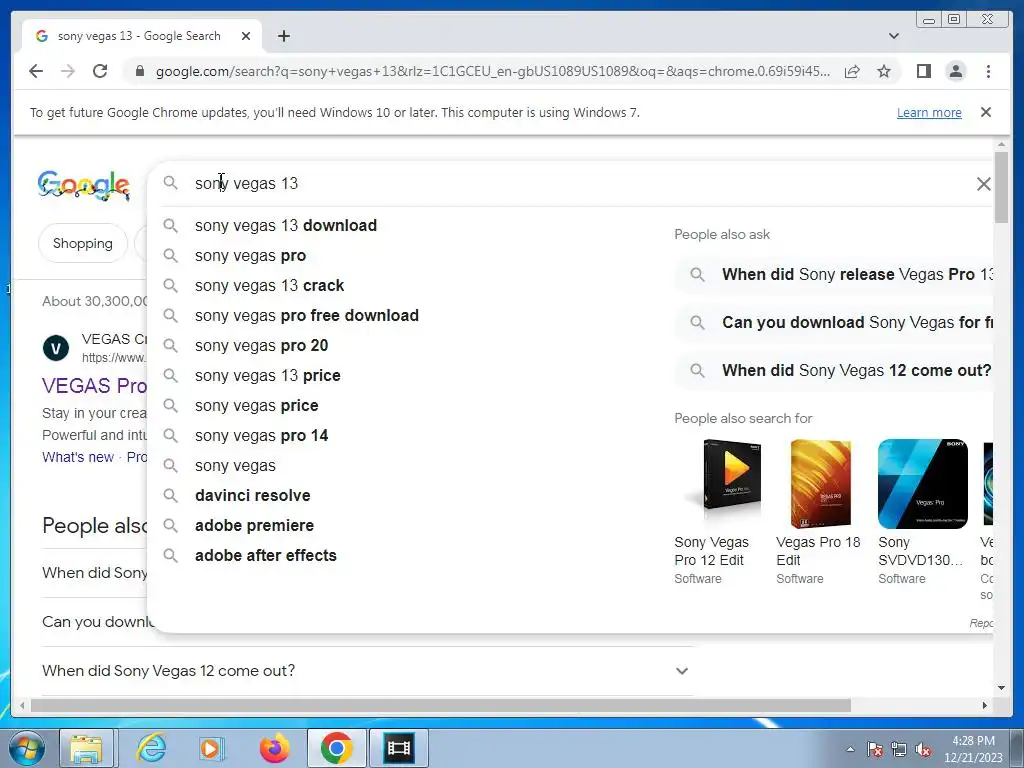Select suggestion sony vegas pro 20

point(262,345)
